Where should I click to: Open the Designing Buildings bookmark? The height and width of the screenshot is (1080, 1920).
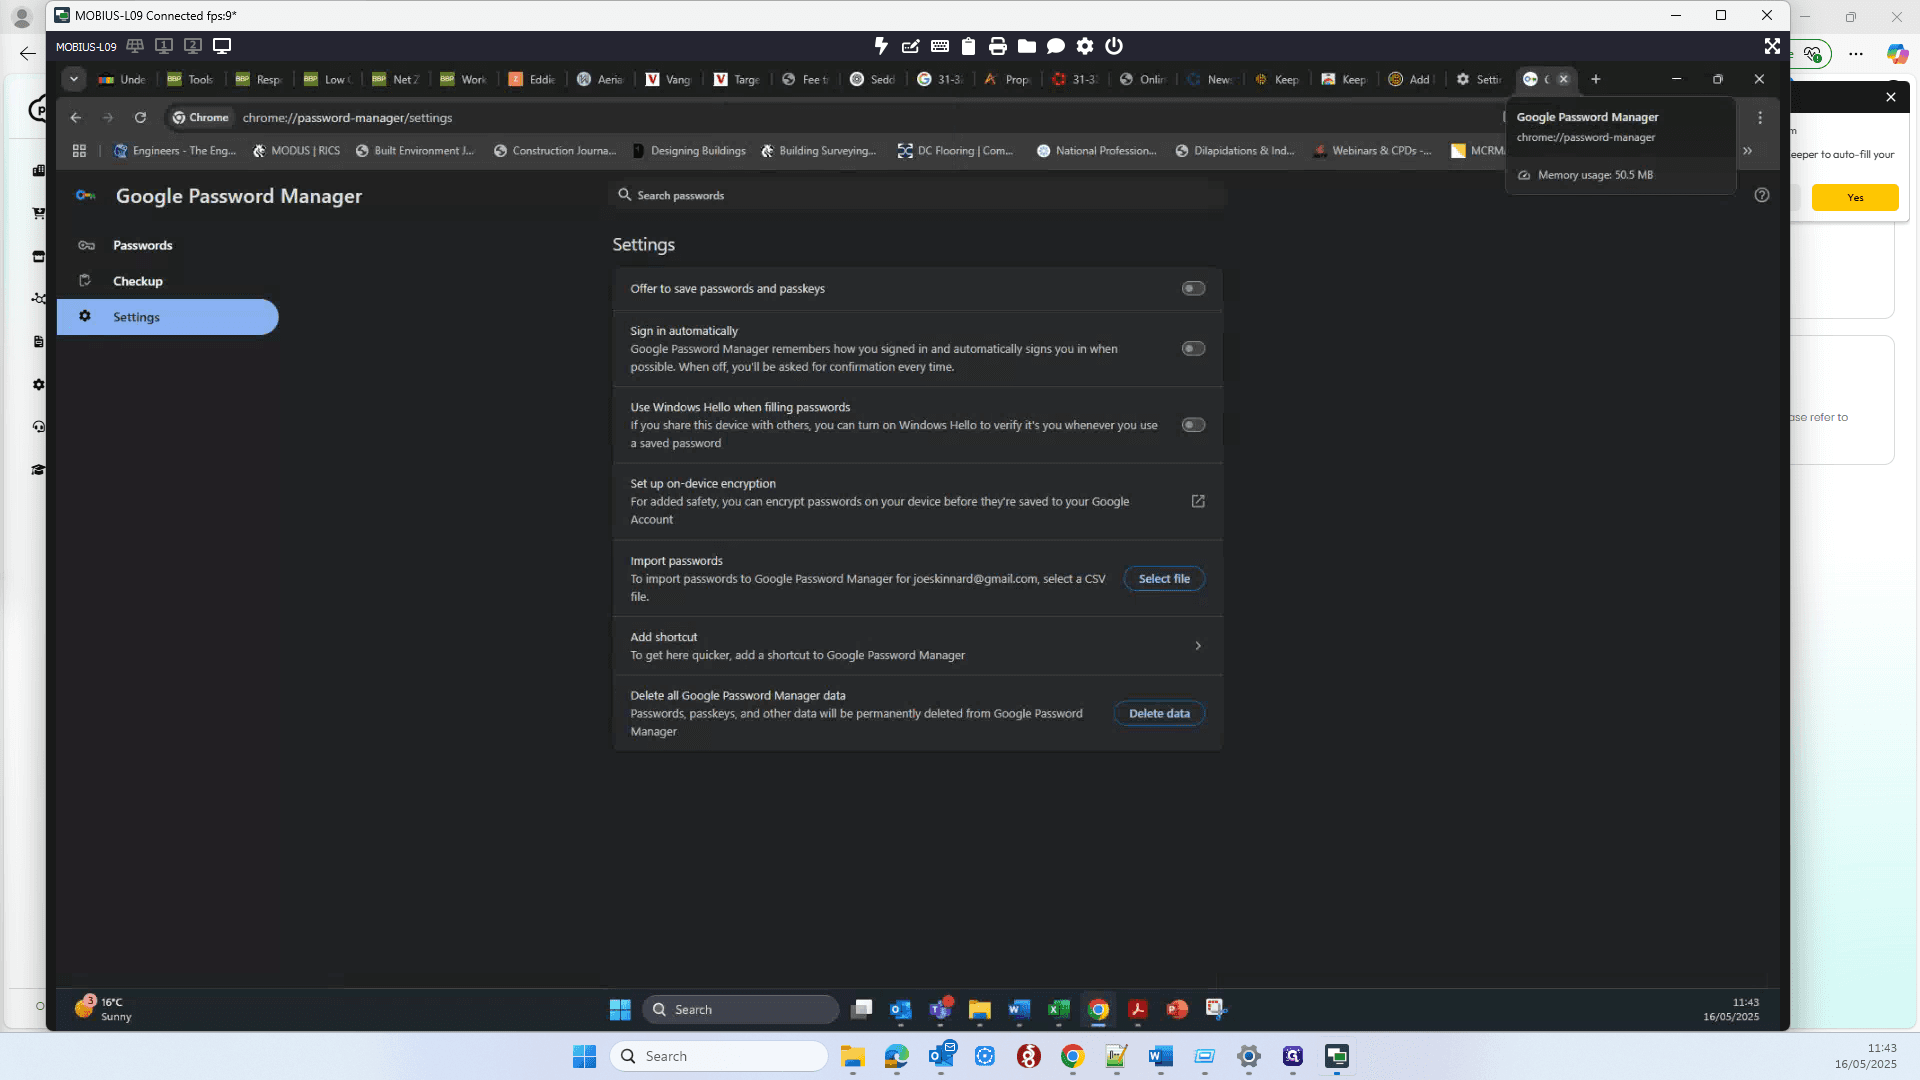click(x=689, y=151)
